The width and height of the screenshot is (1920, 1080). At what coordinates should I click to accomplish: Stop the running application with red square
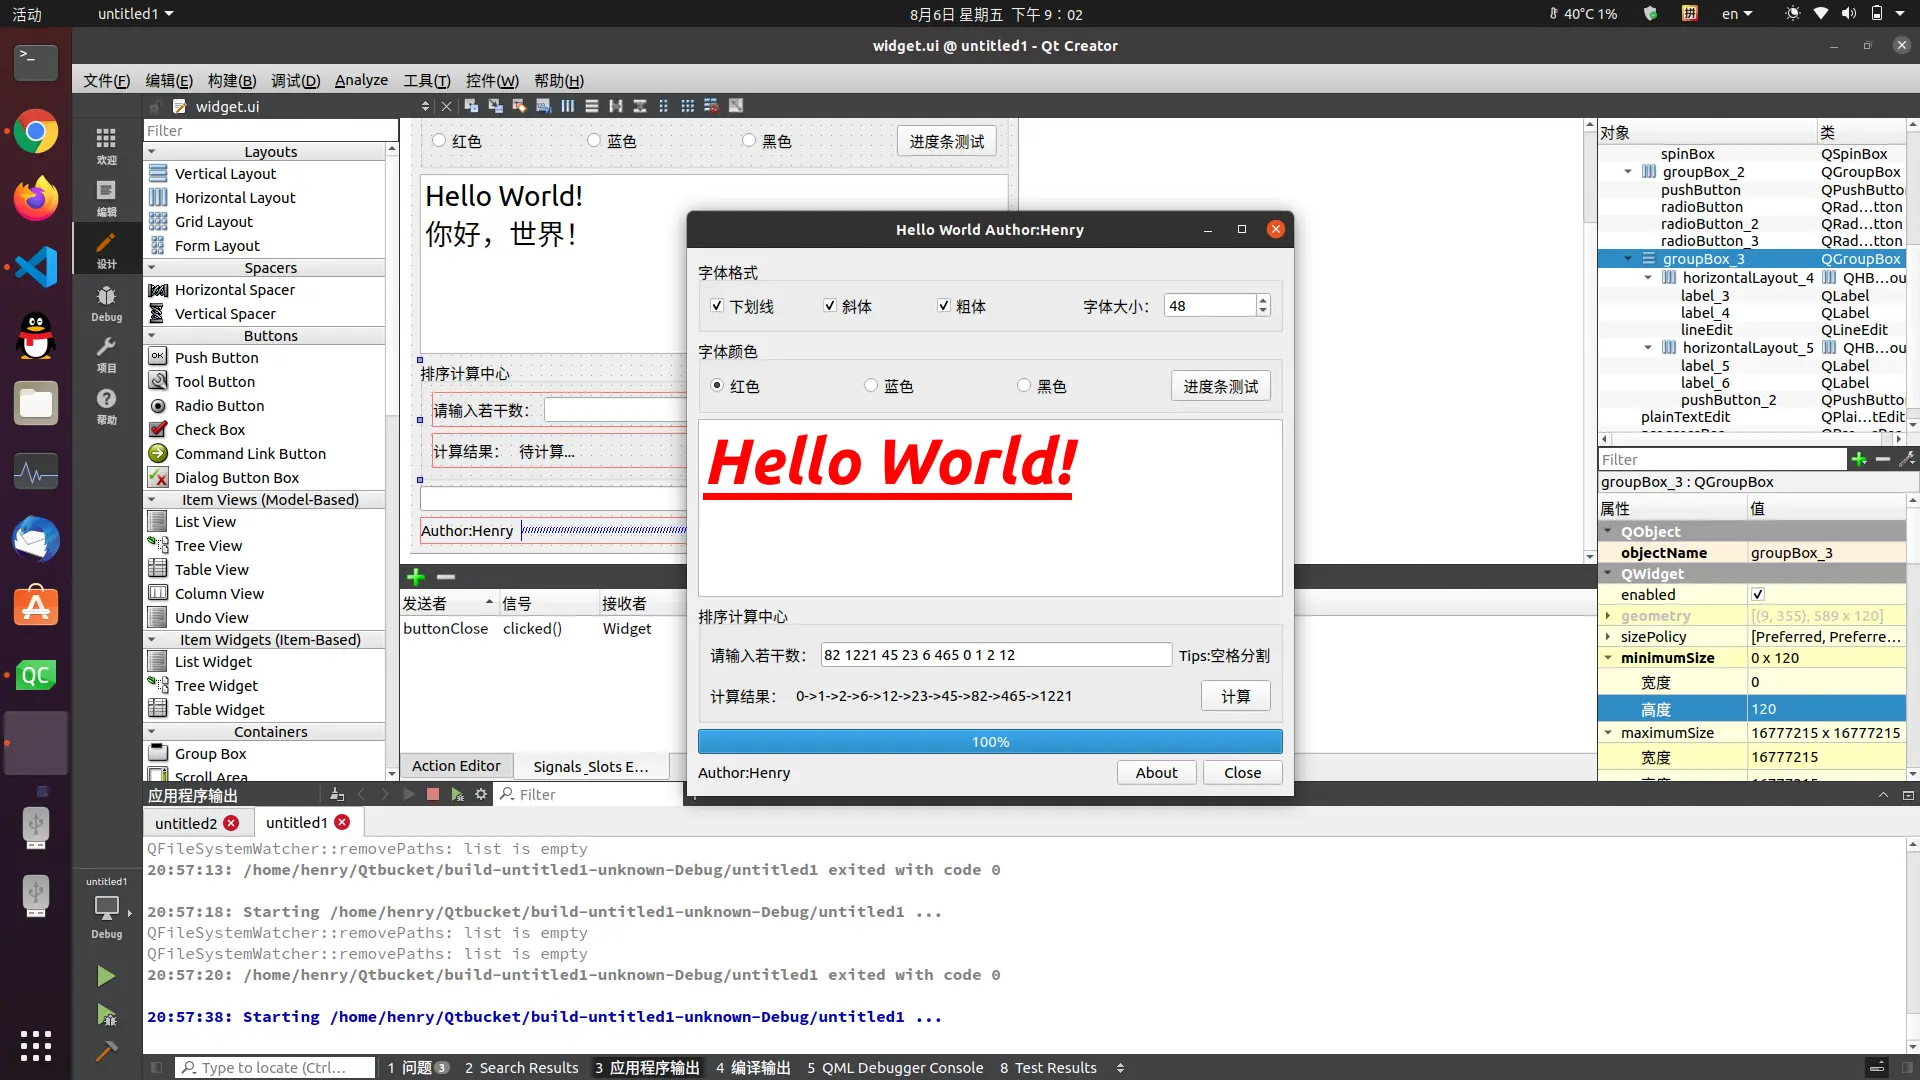point(433,794)
